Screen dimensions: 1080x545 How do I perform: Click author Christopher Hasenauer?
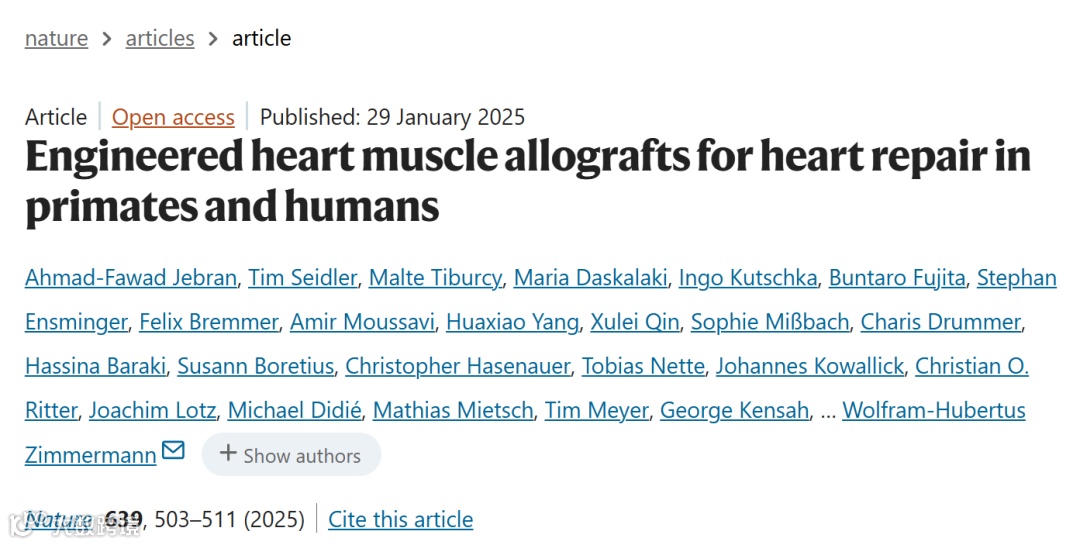(457, 366)
